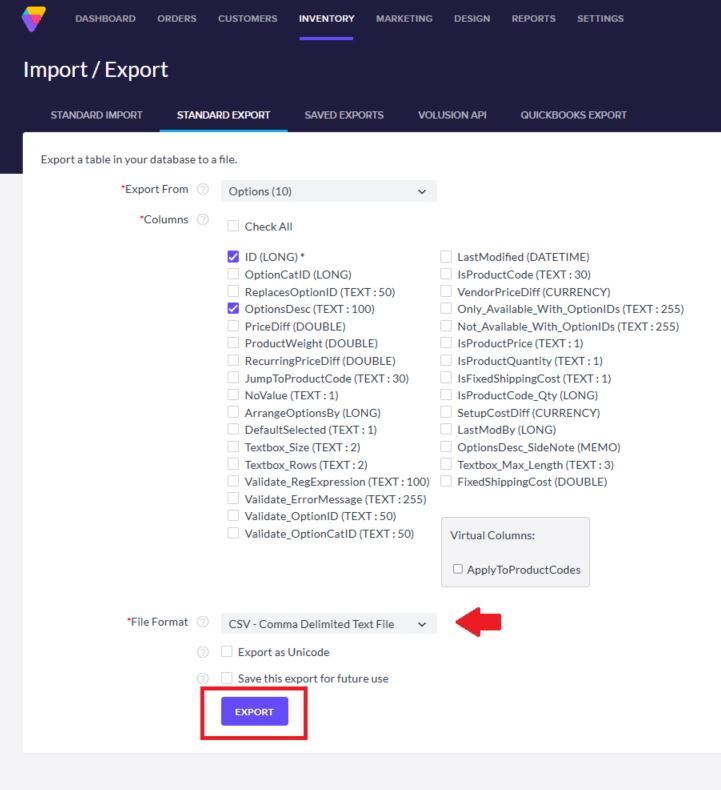Open help icon next to File Format
This screenshot has width=721, height=790.
[203, 622]
